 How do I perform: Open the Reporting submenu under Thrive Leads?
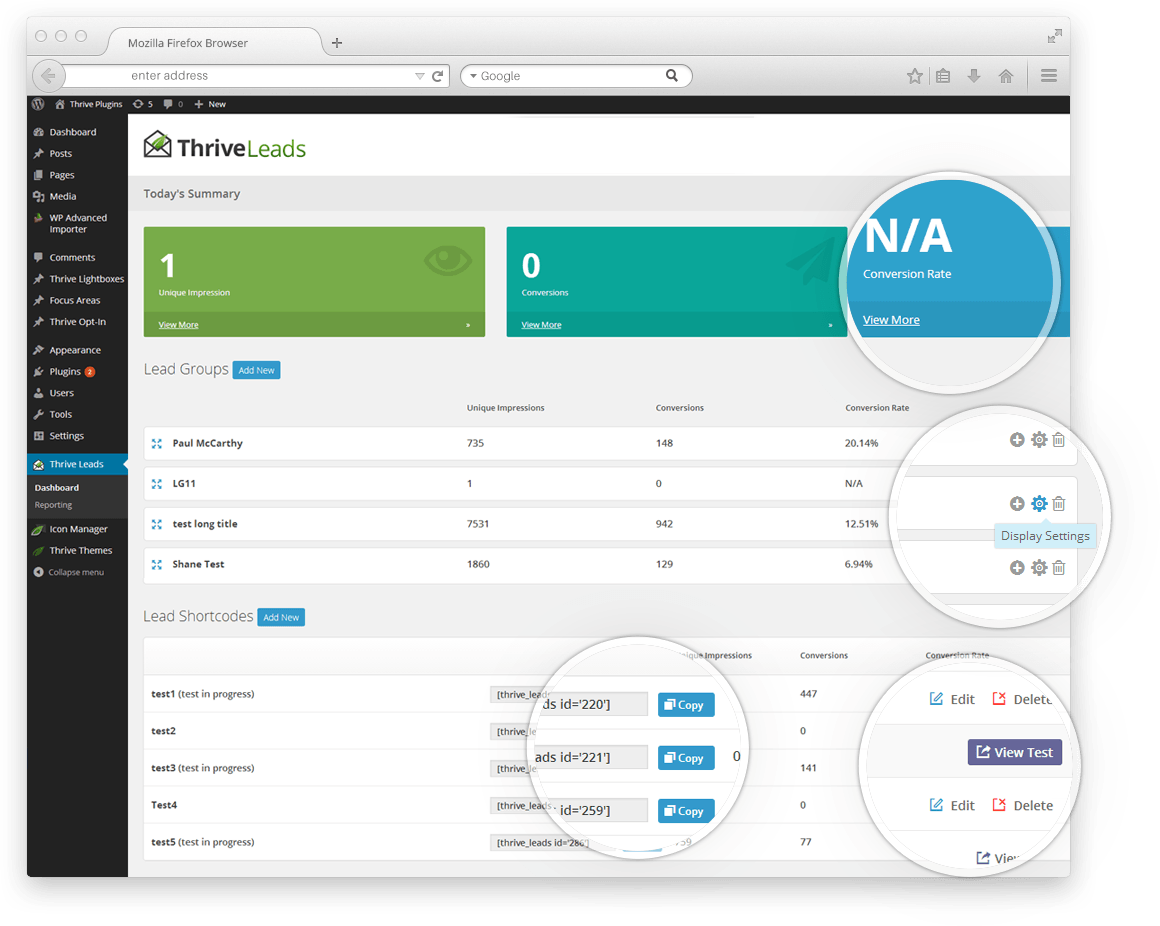(53, 505)
